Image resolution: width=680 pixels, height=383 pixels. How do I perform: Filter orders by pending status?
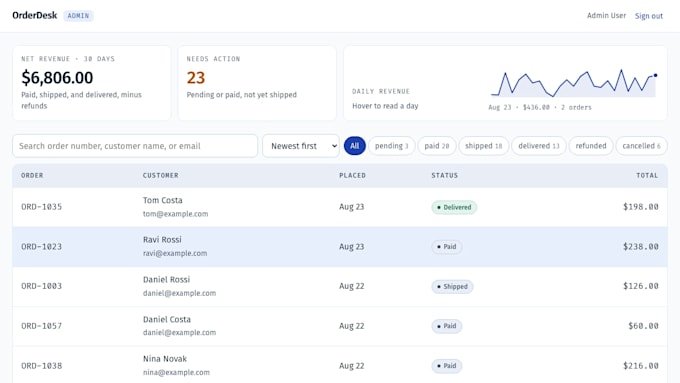tap(392, 146)
